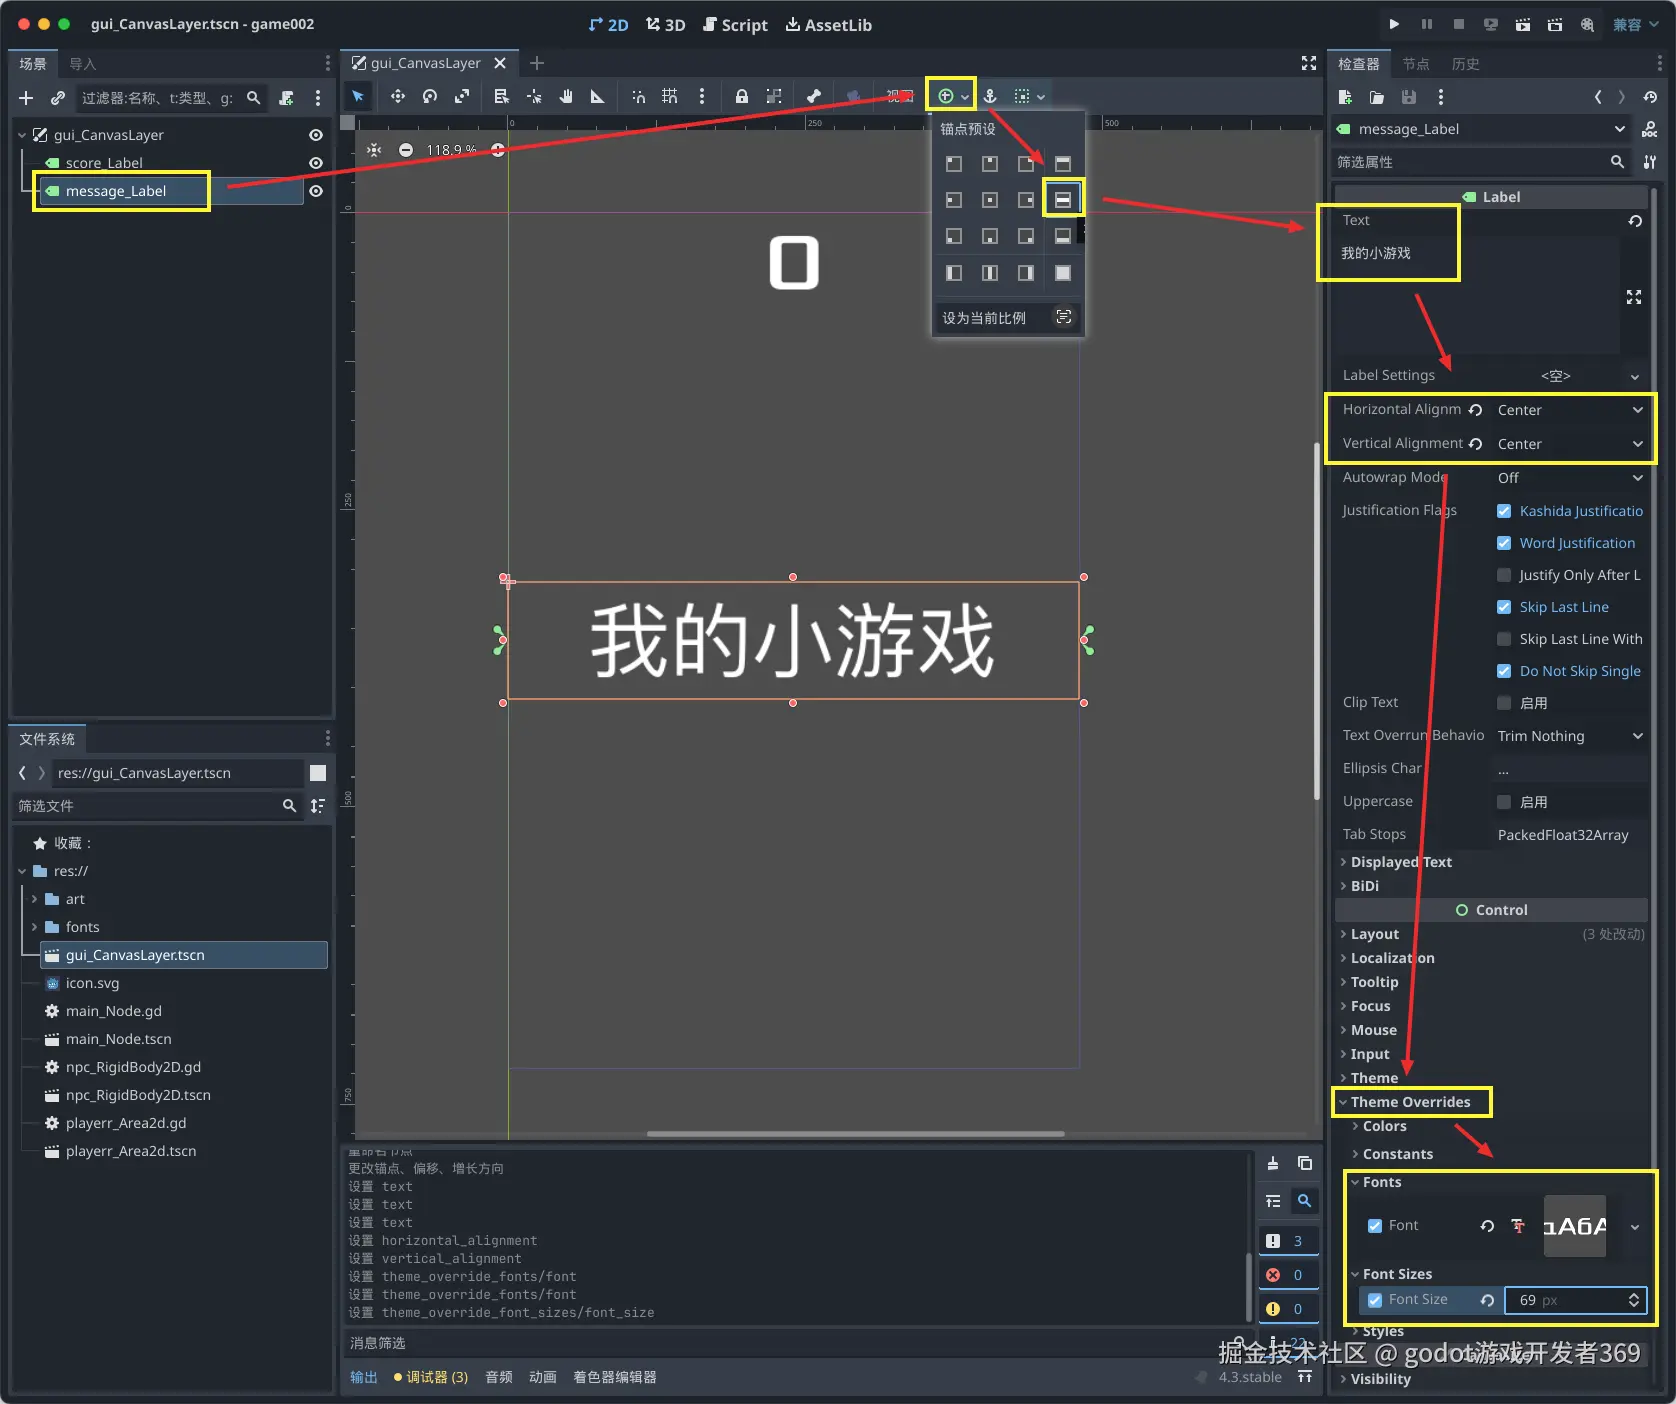Click the skeleton bone options icon
This screenshot has width=1676, height=1404.
click(814, 96)
